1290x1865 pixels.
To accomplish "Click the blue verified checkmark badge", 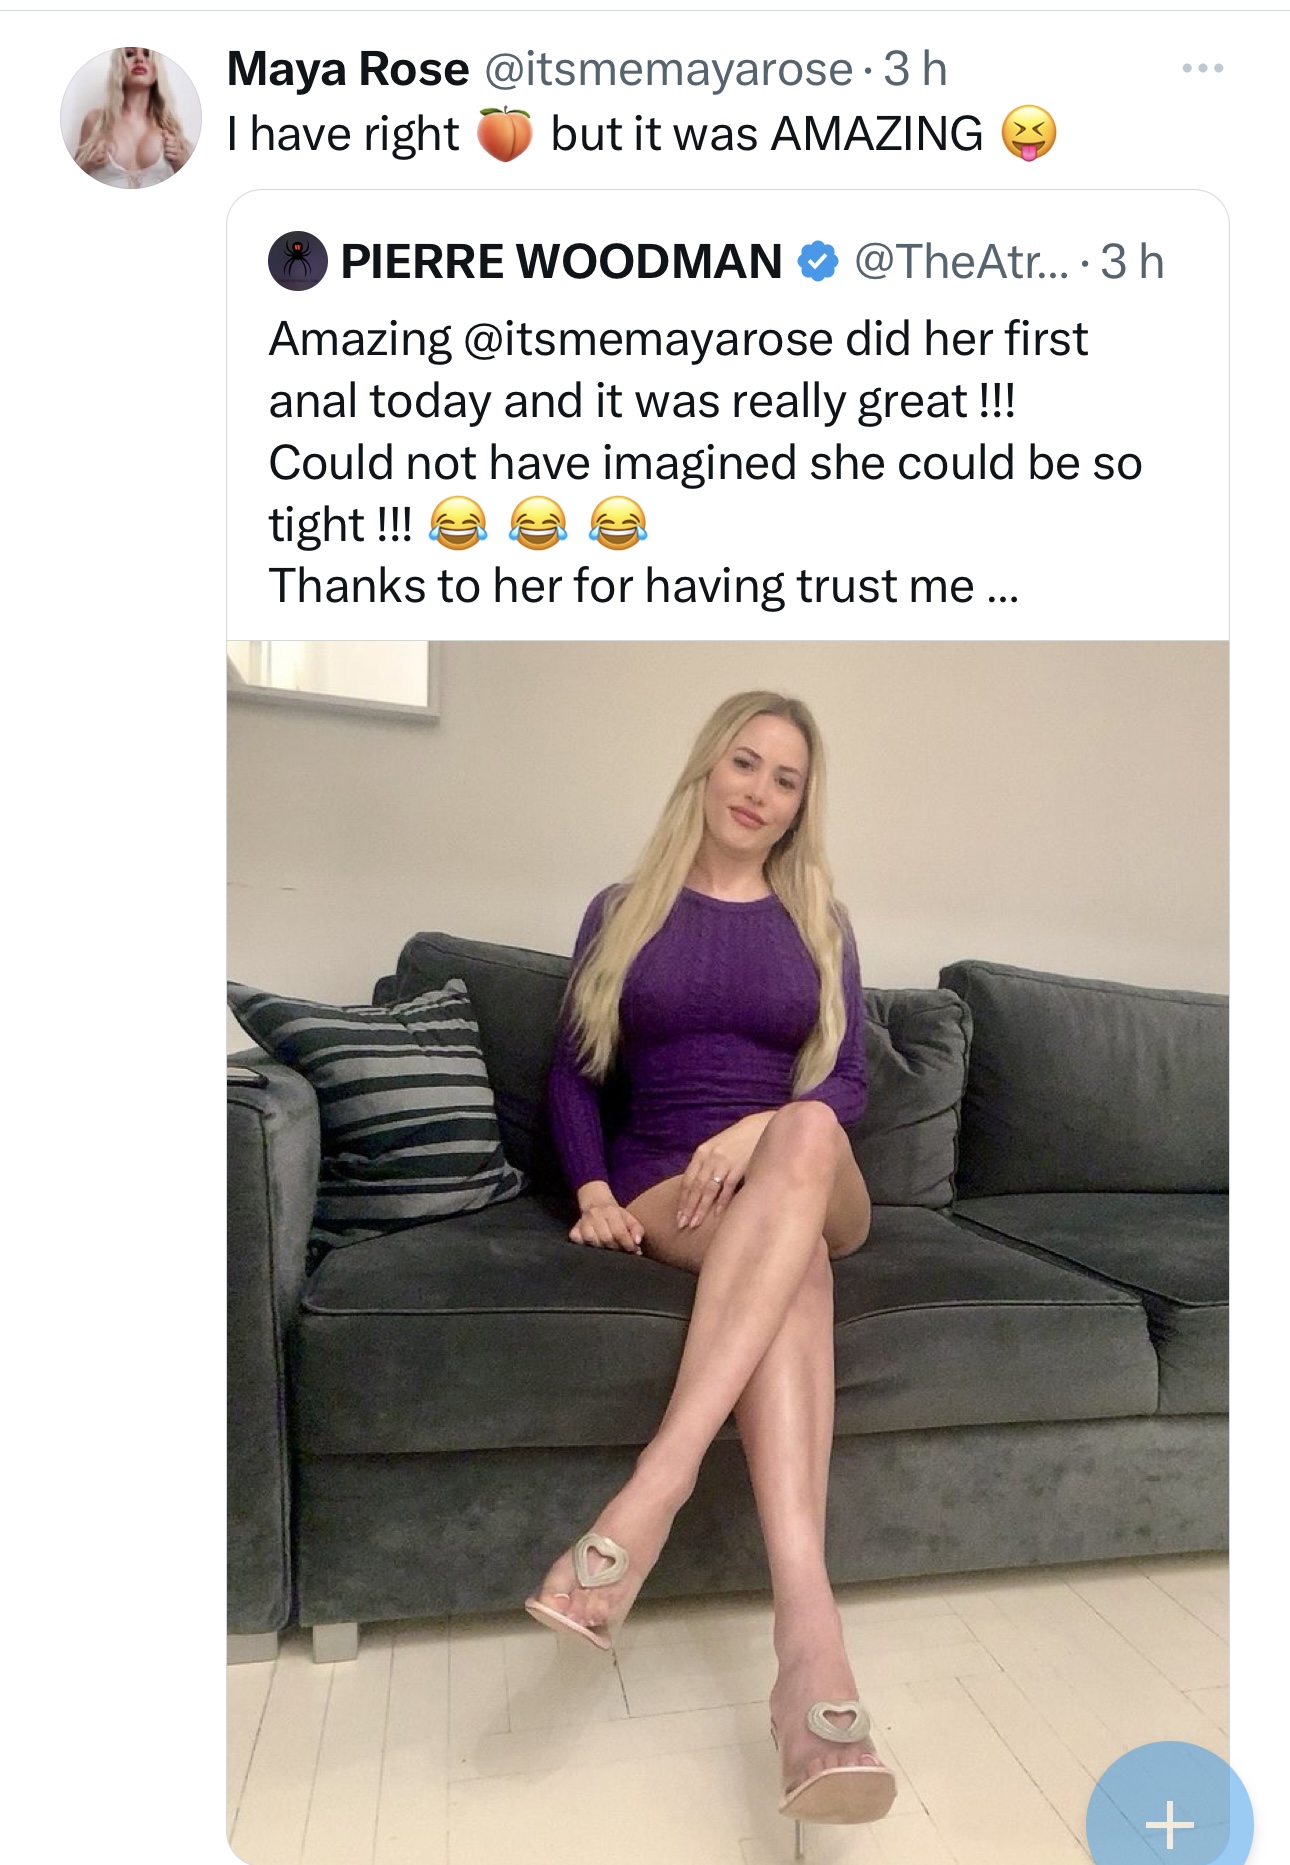I will [818, 262].
